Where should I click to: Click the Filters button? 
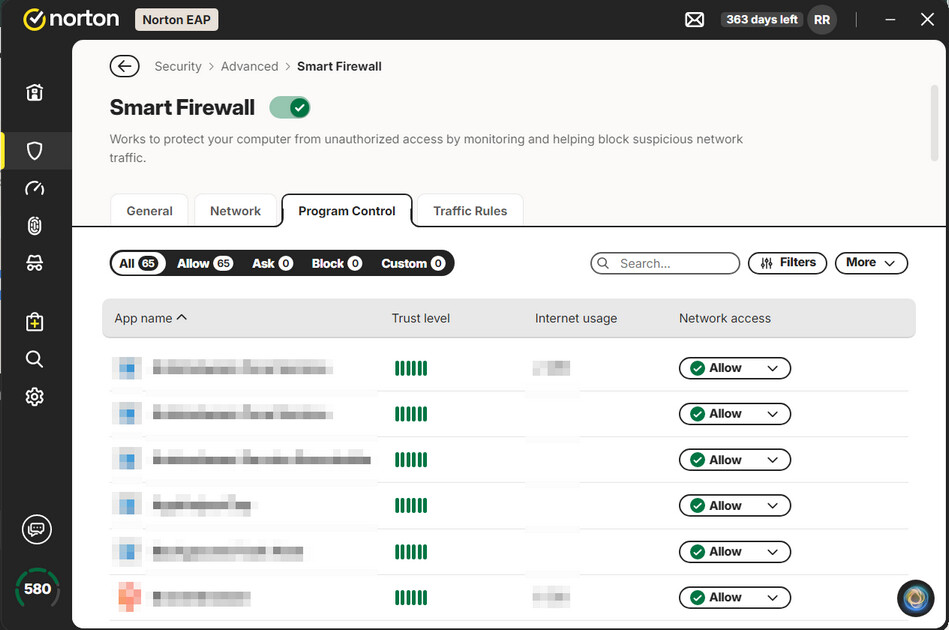point(787,263)
